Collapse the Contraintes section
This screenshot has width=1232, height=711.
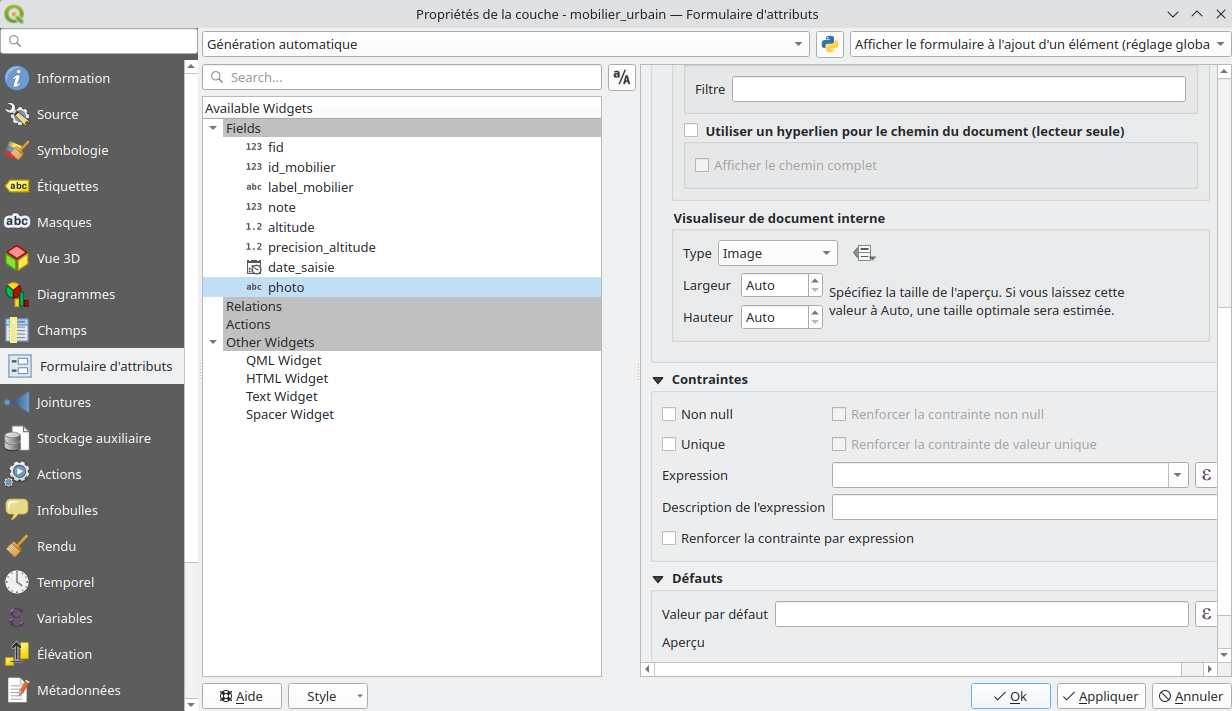click(x=658, y=380)
